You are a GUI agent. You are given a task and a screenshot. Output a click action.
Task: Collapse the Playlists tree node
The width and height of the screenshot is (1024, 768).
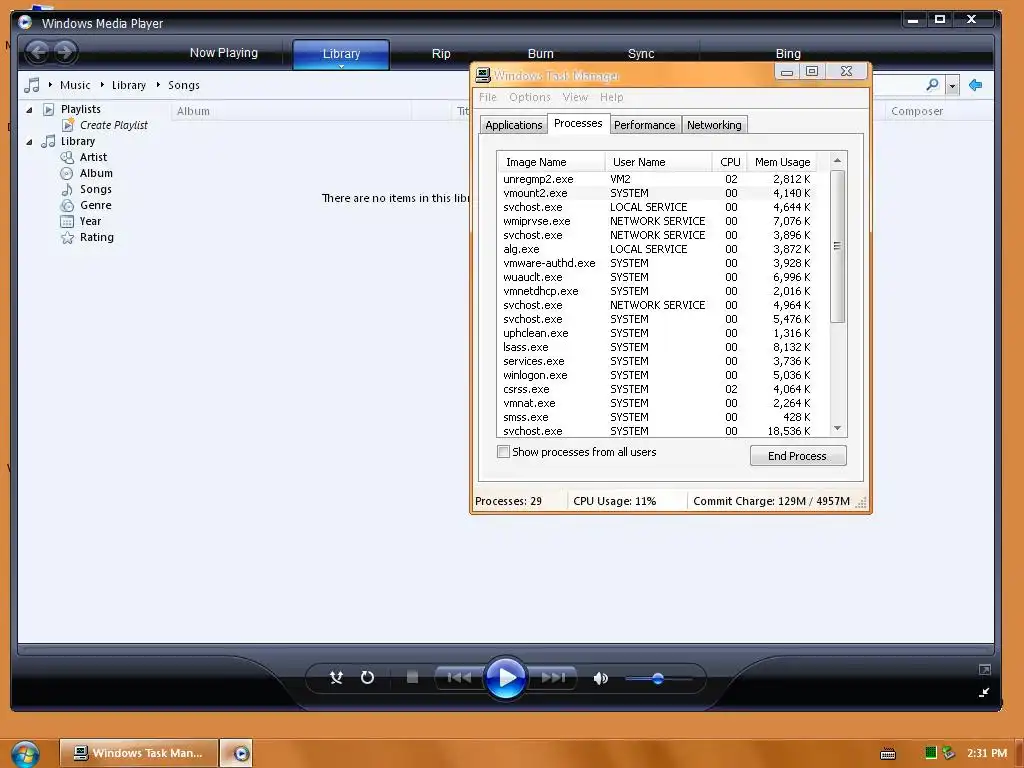29,110
